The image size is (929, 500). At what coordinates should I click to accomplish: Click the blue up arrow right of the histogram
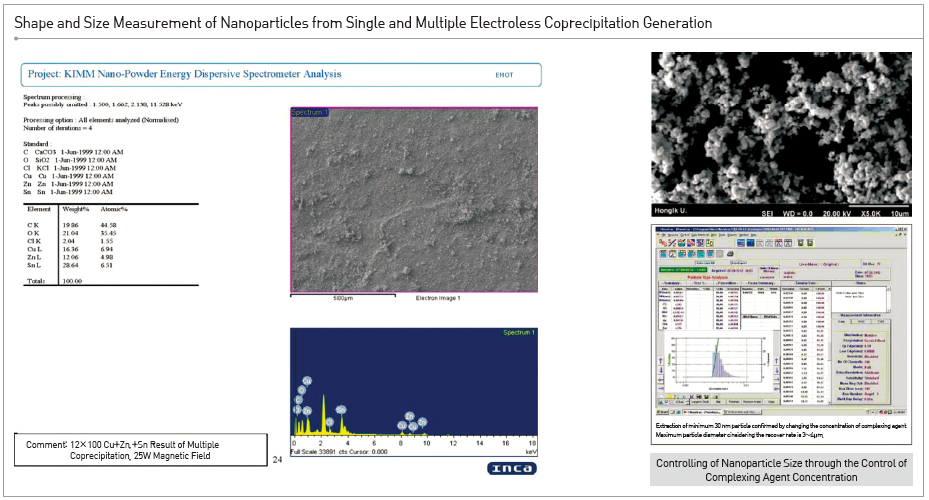(776, 361)
